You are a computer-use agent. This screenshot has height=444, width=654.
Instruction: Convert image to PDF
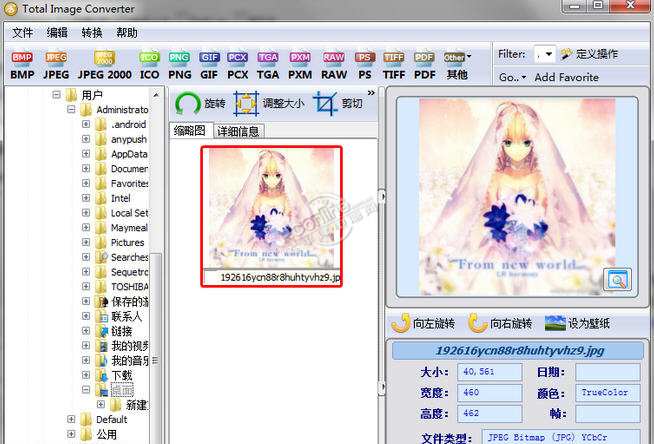(x=424, y=65)
